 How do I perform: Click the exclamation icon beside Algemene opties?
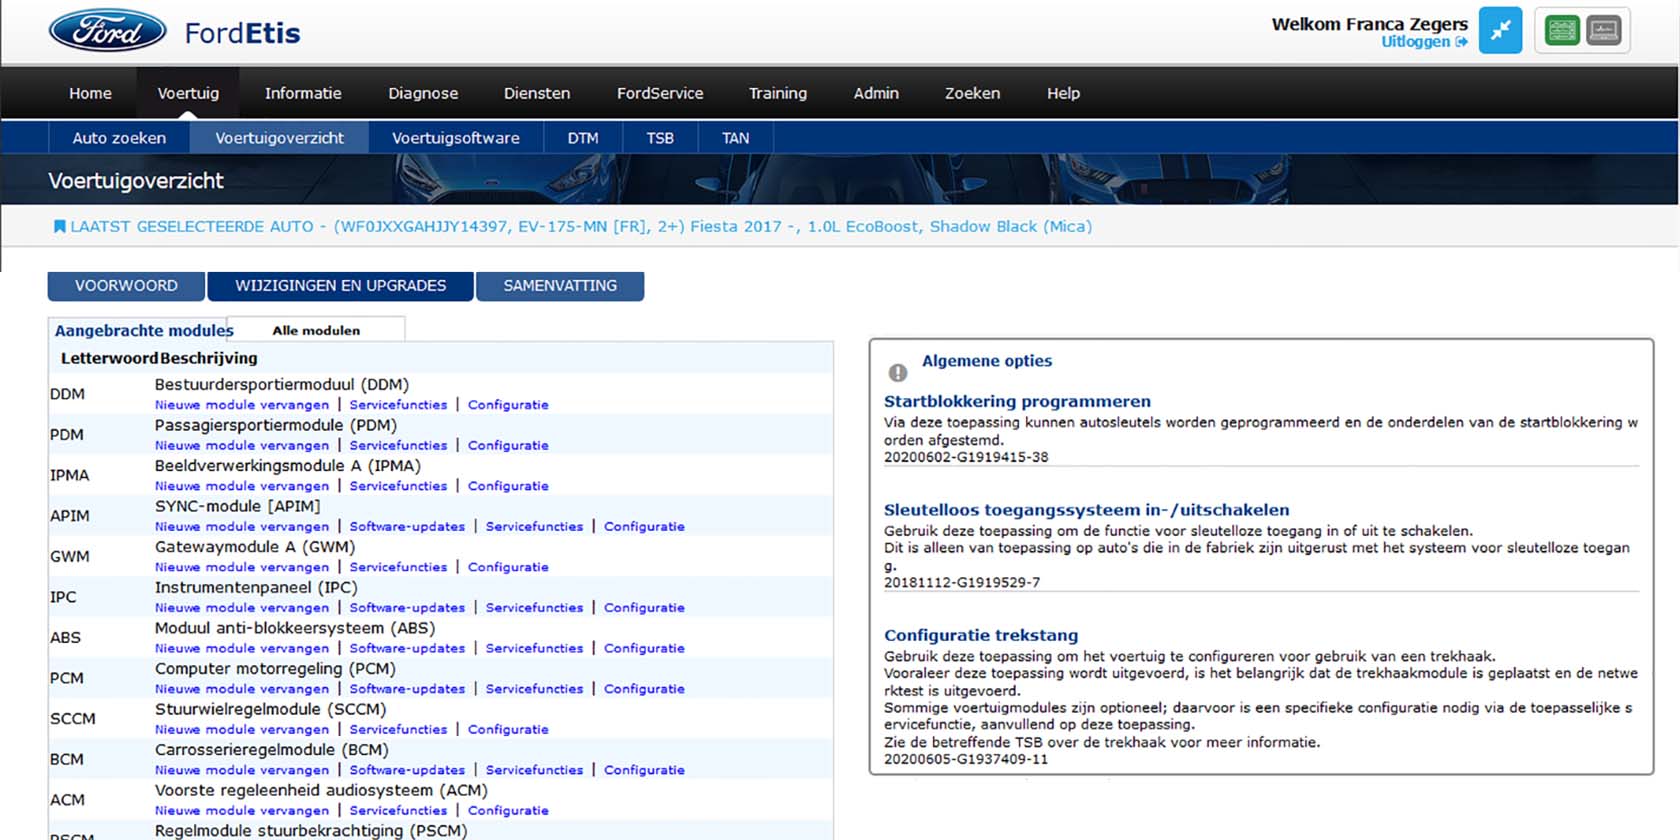898,372
